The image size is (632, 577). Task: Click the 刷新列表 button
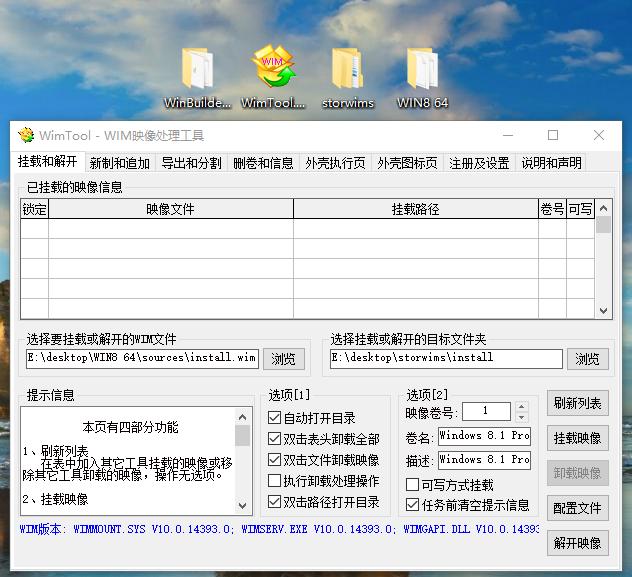[x=578, y=403]
